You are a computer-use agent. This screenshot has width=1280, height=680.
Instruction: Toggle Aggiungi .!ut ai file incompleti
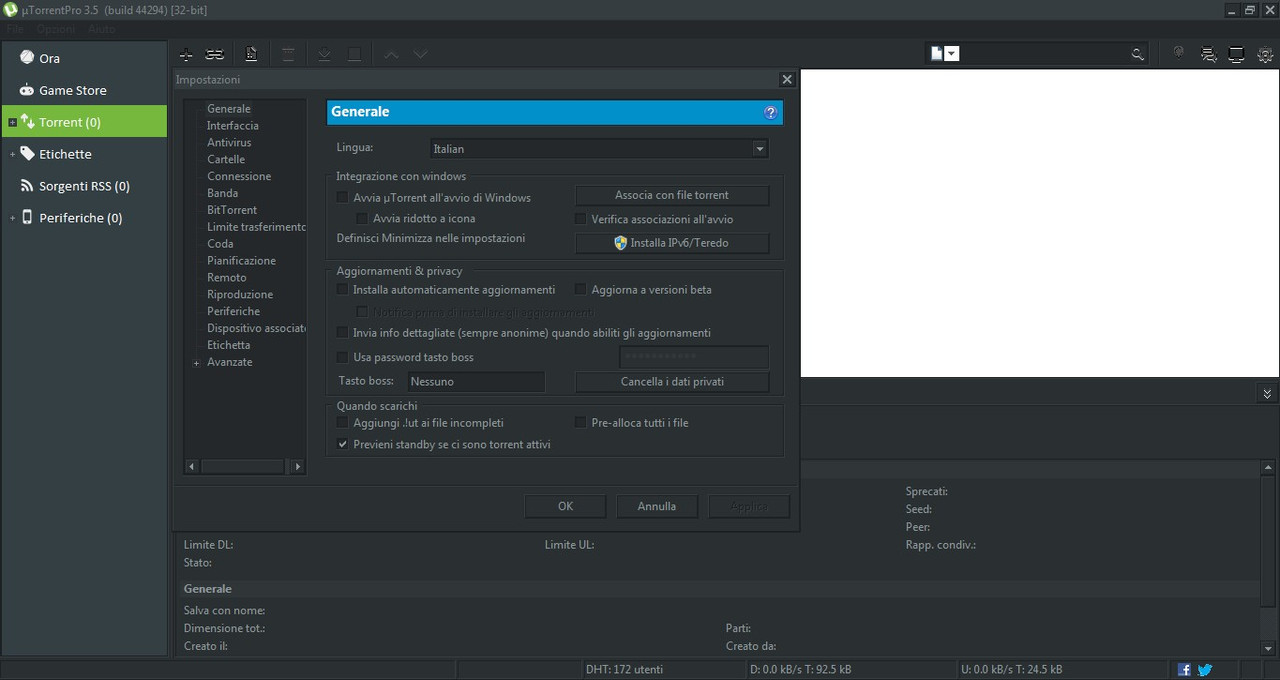342,423
